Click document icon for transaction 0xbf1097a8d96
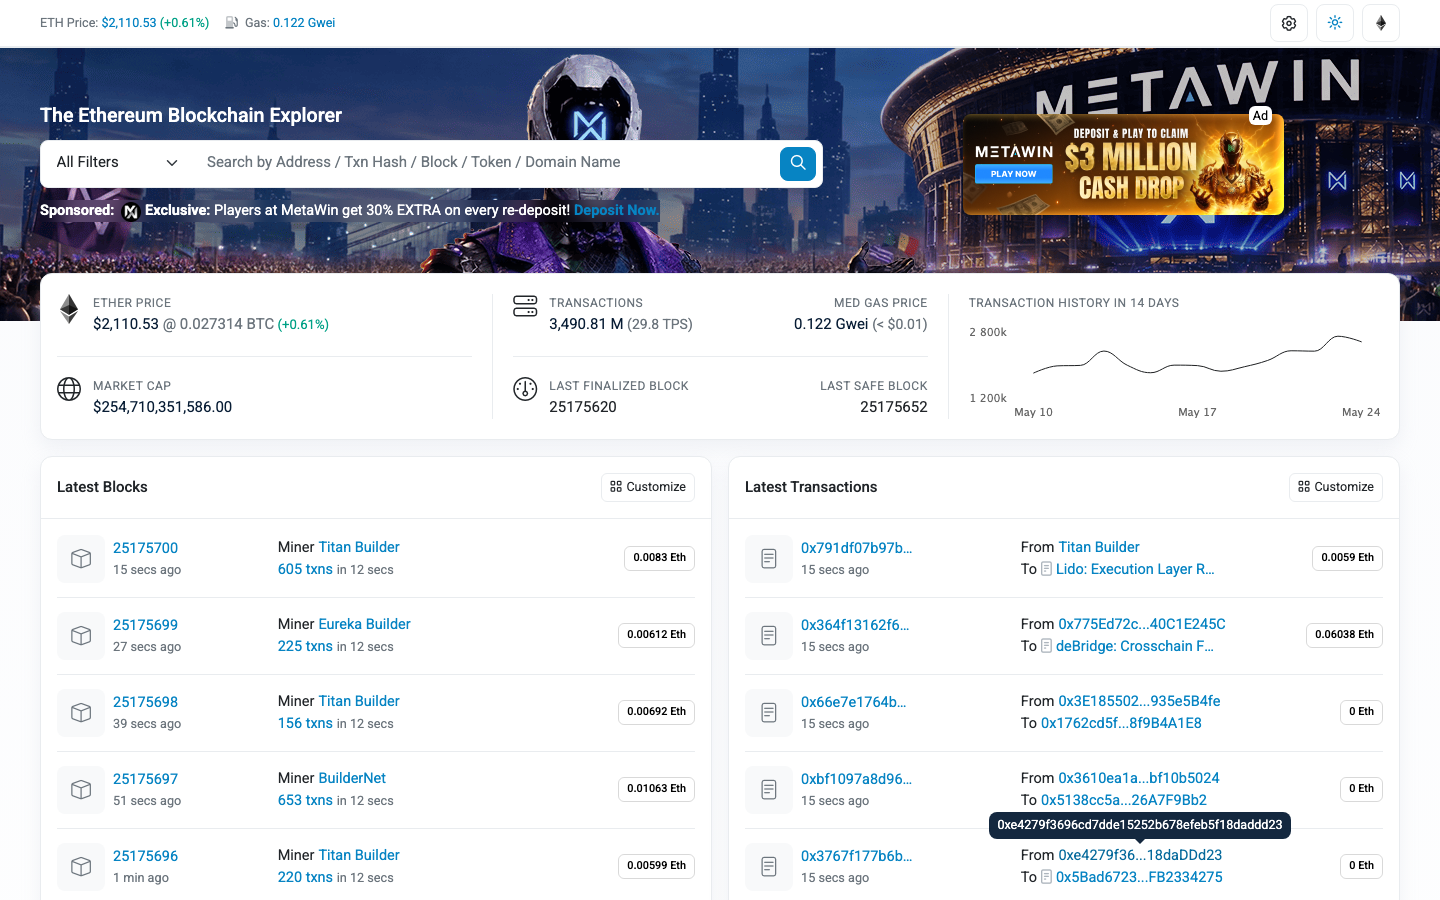Screen dimensions: 1440x900 [x=769, y=789]
